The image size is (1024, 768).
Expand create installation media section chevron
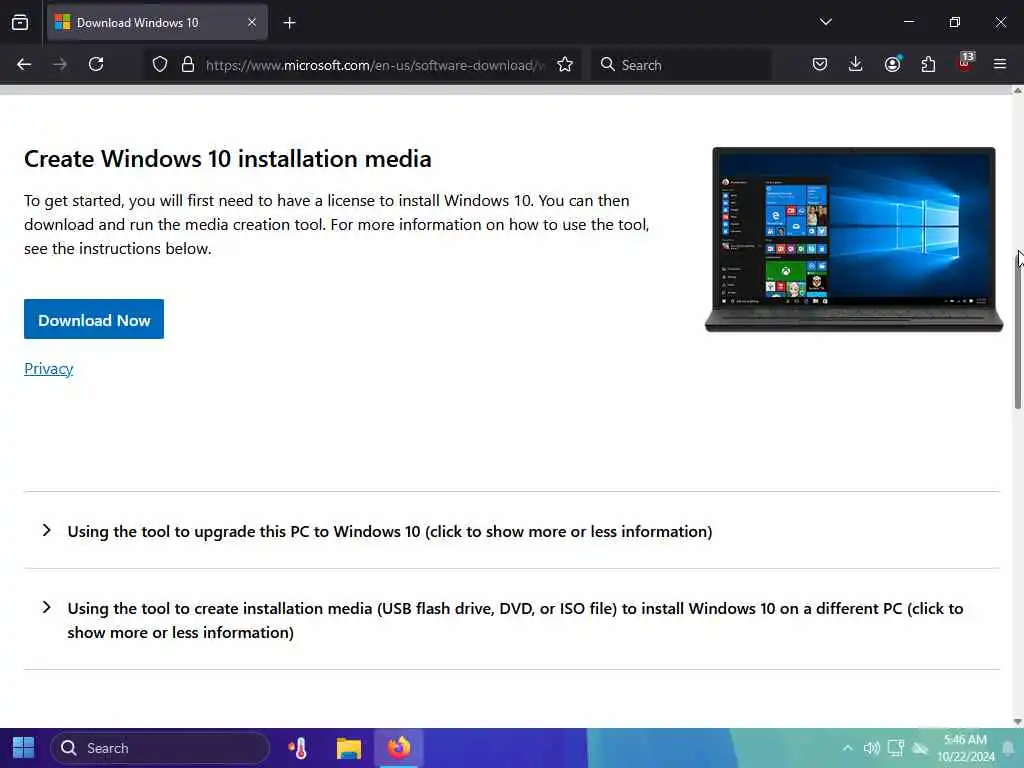[46, 607]
